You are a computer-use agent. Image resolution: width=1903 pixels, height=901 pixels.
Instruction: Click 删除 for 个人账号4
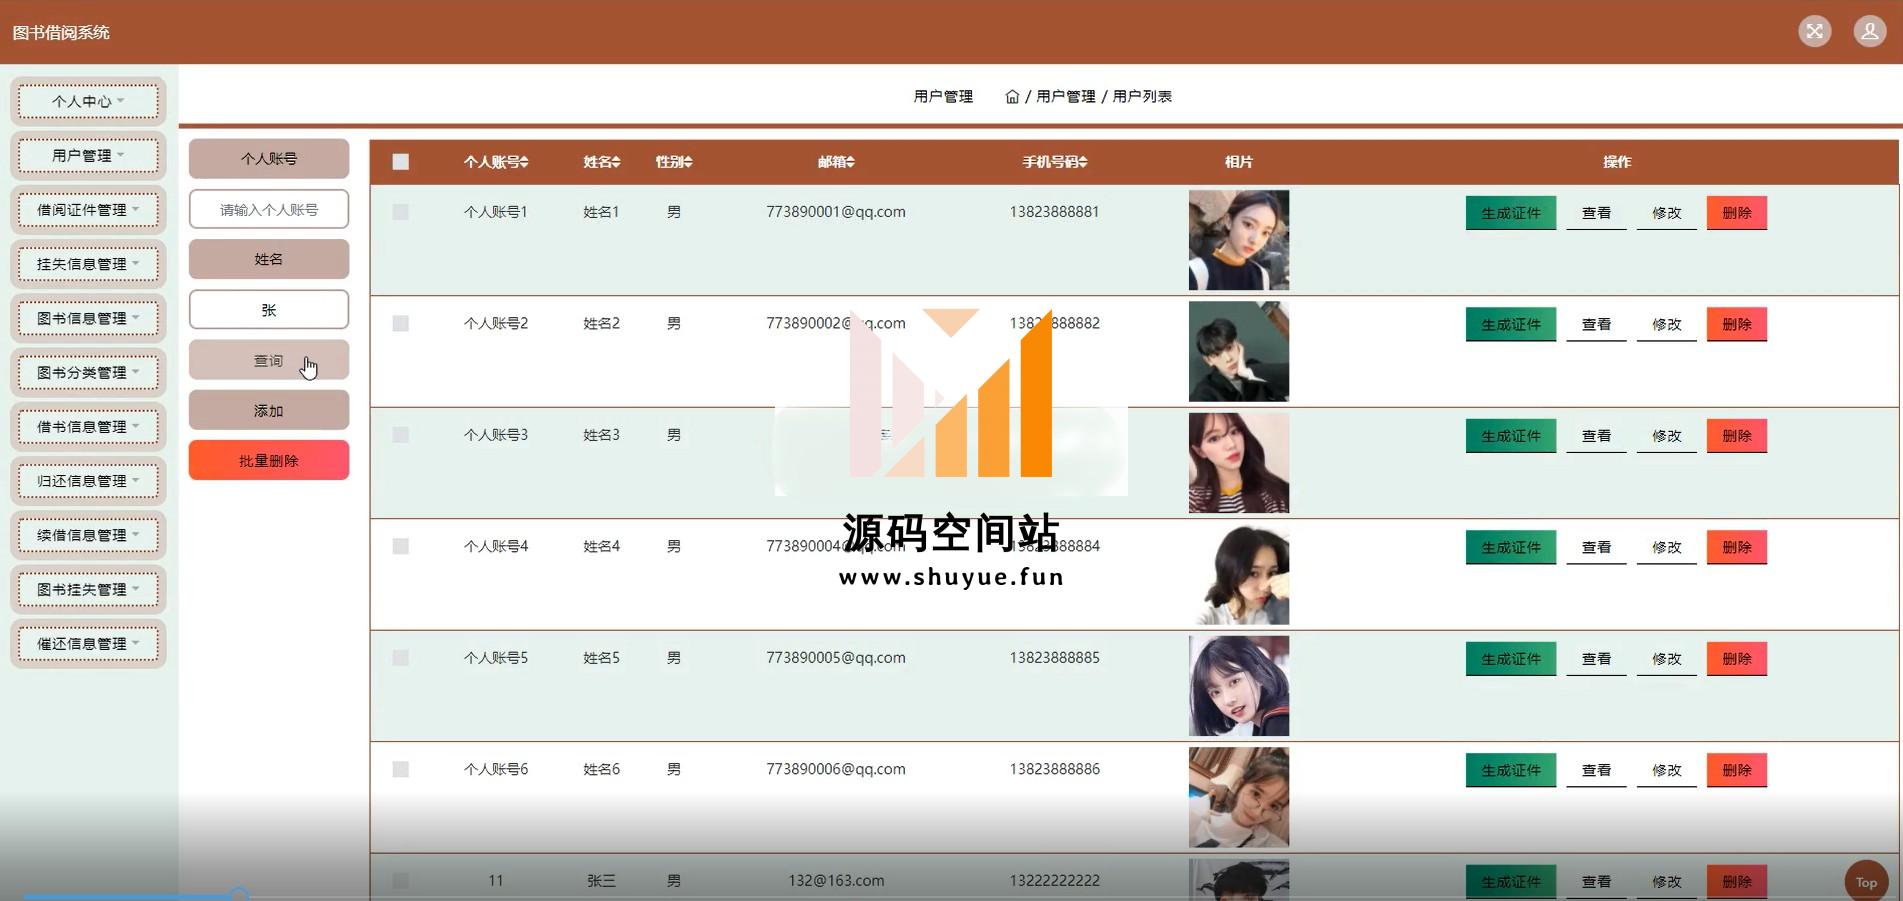click(x=1737, y=547)
